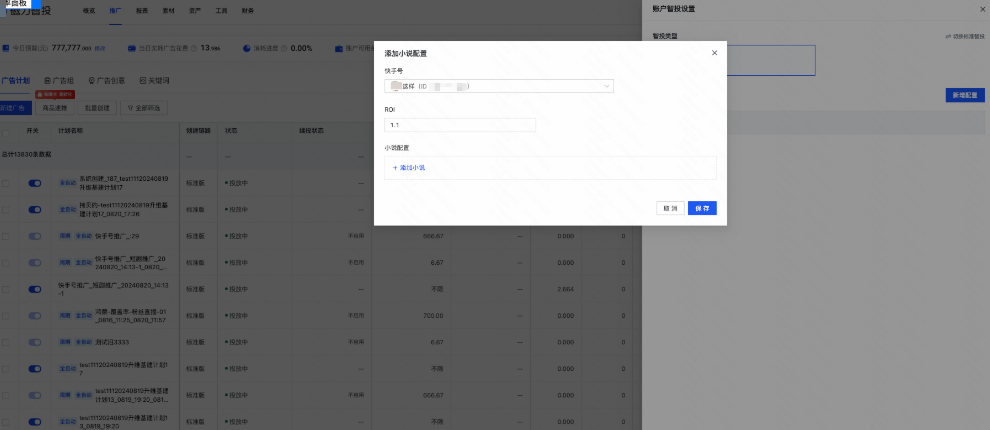
Task: Toggle the switch for 测试日3333 plan
Action: pyautogui.click(x=35, y=341)
